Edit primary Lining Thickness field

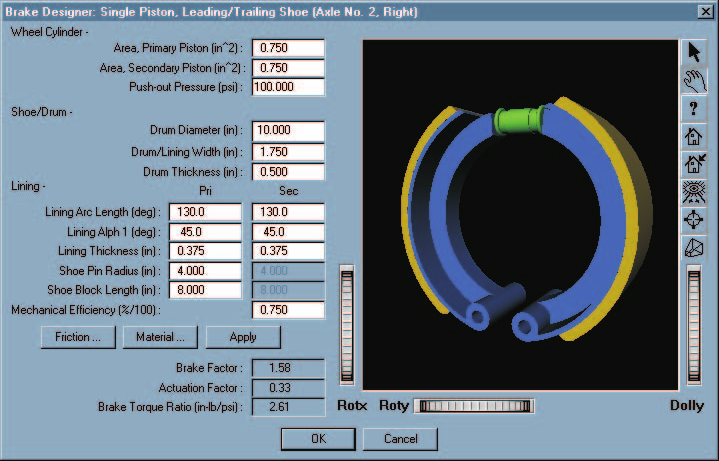pos(205,251)
